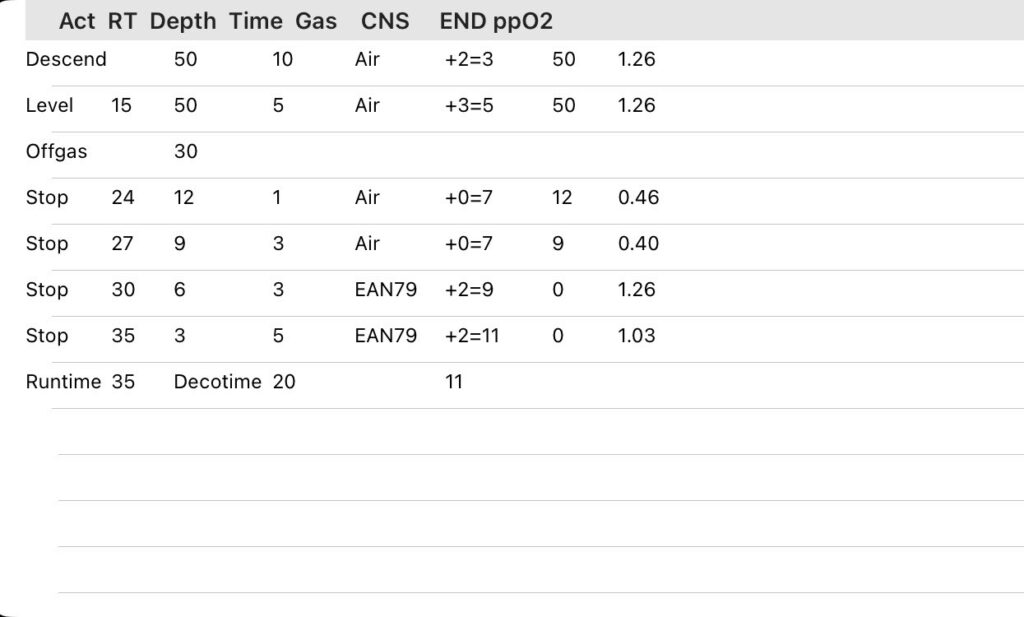Click the ppO2 value 0.46
Image resolution: width=1024 pixels, height=617 pixels.
pyautogui.click(x=638, y=197)
